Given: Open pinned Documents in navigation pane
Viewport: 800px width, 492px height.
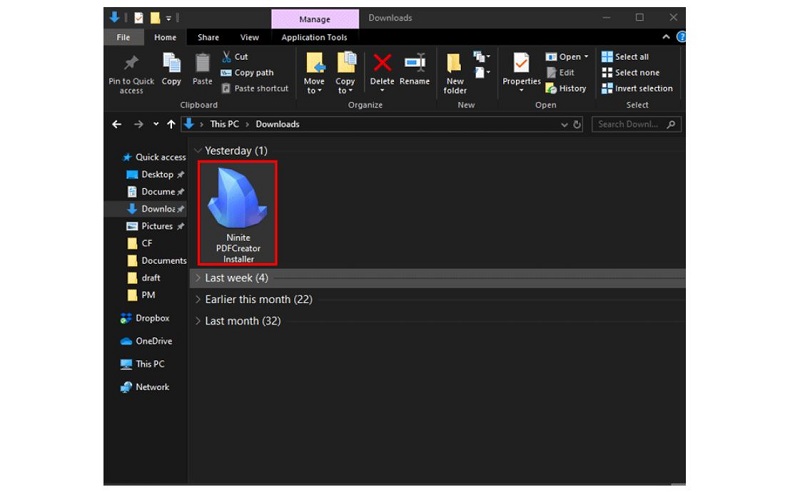Looking at the screenshot, I should 155,192.
